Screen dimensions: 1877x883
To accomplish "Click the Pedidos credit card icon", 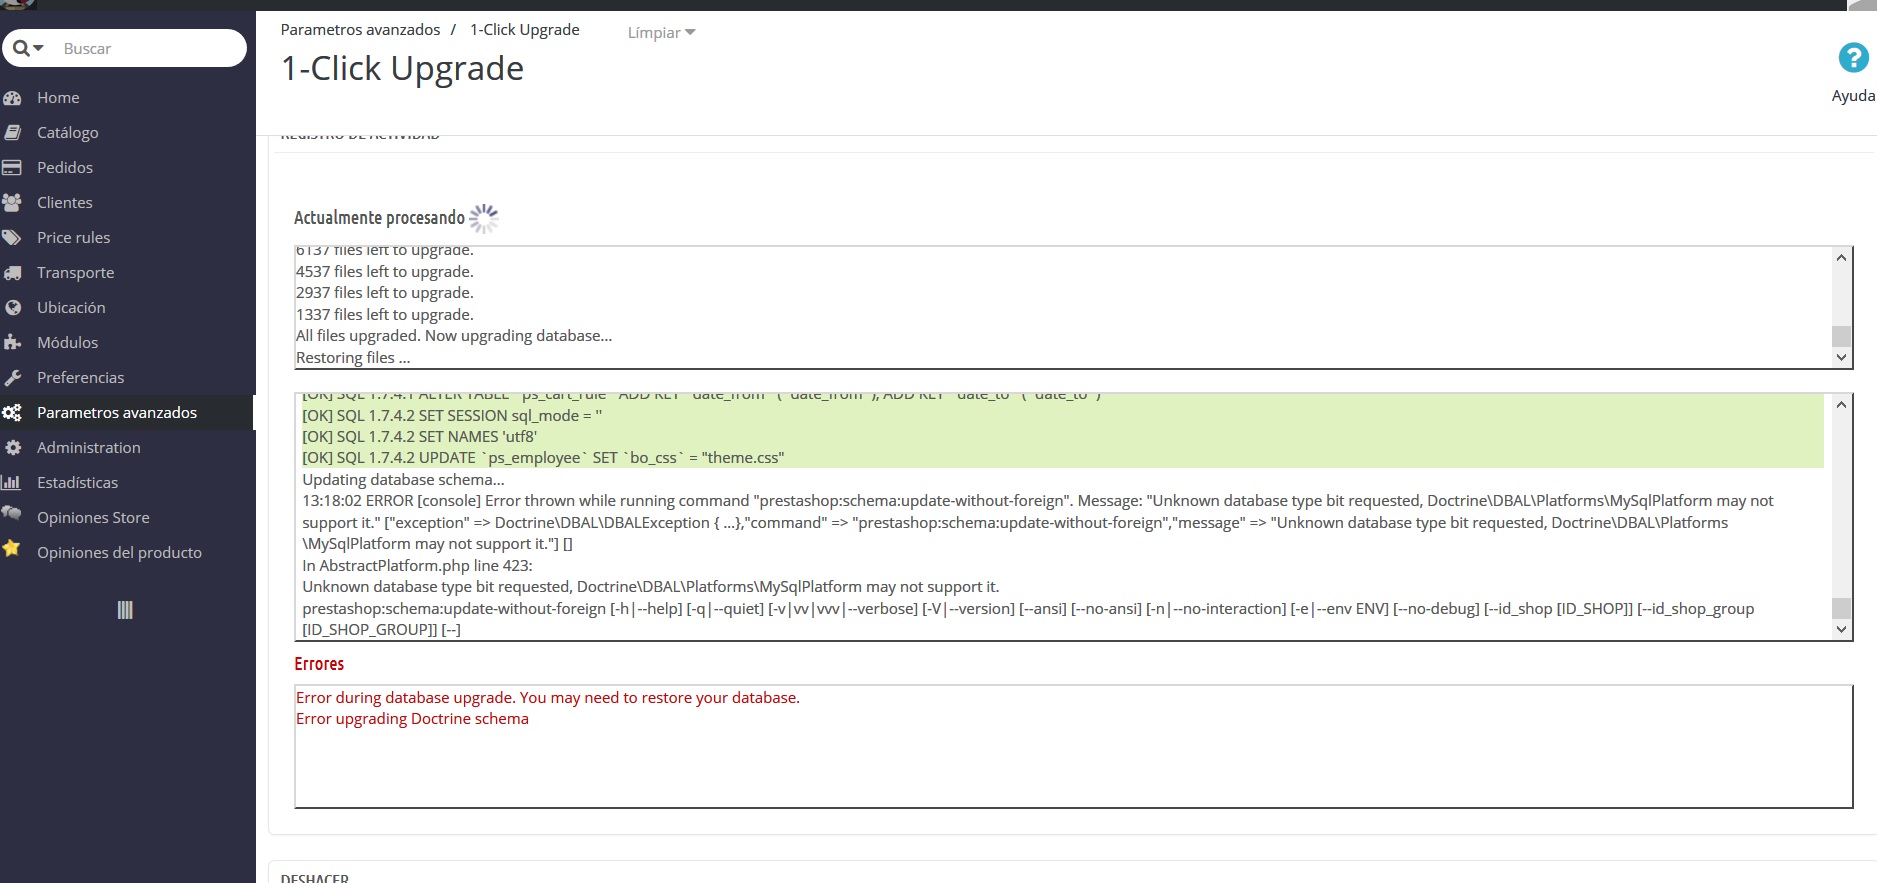I will point(12,167).
